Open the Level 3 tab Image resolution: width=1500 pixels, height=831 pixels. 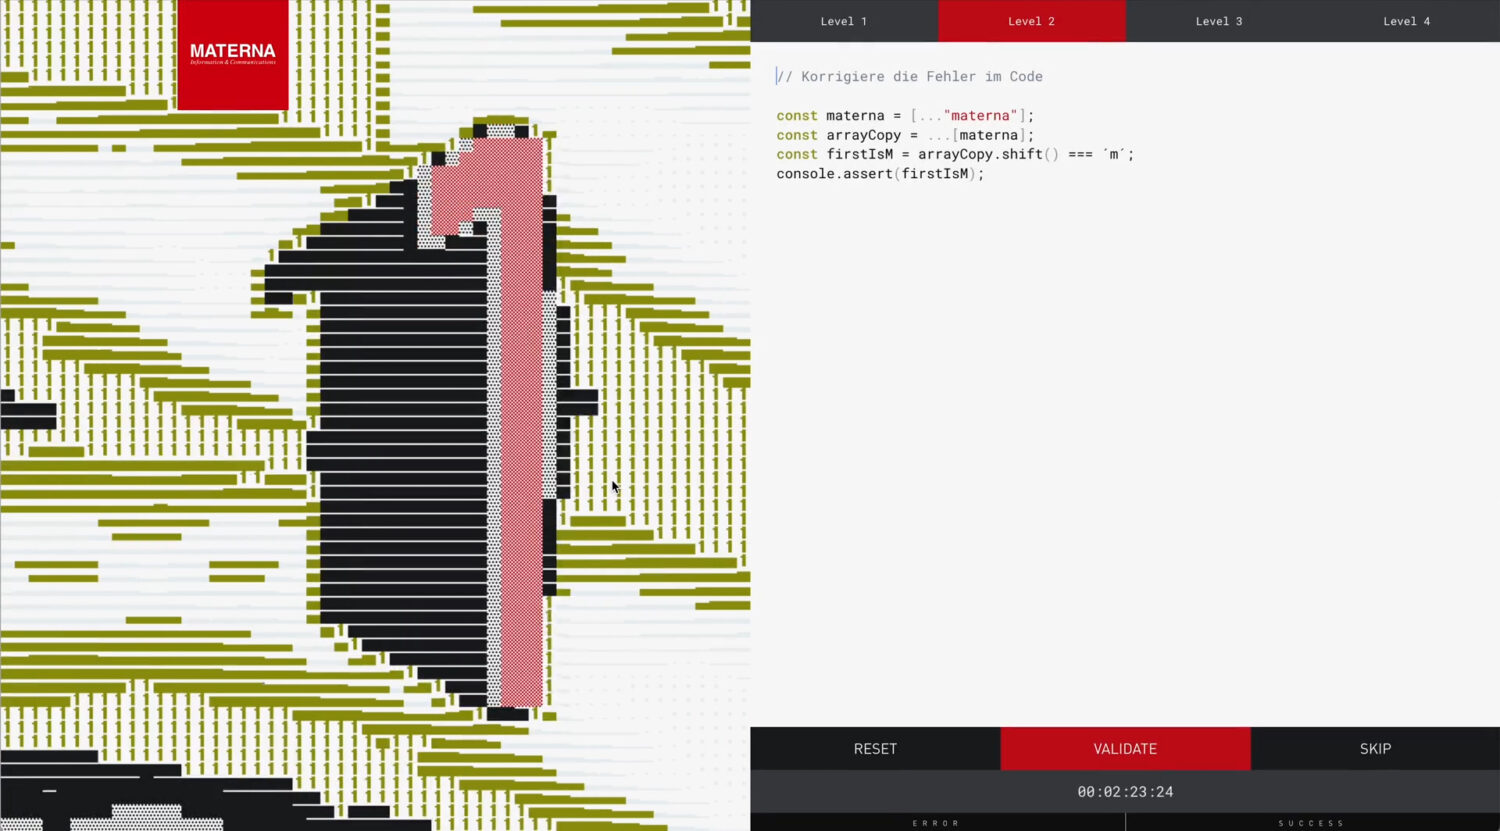point(1218,21)
